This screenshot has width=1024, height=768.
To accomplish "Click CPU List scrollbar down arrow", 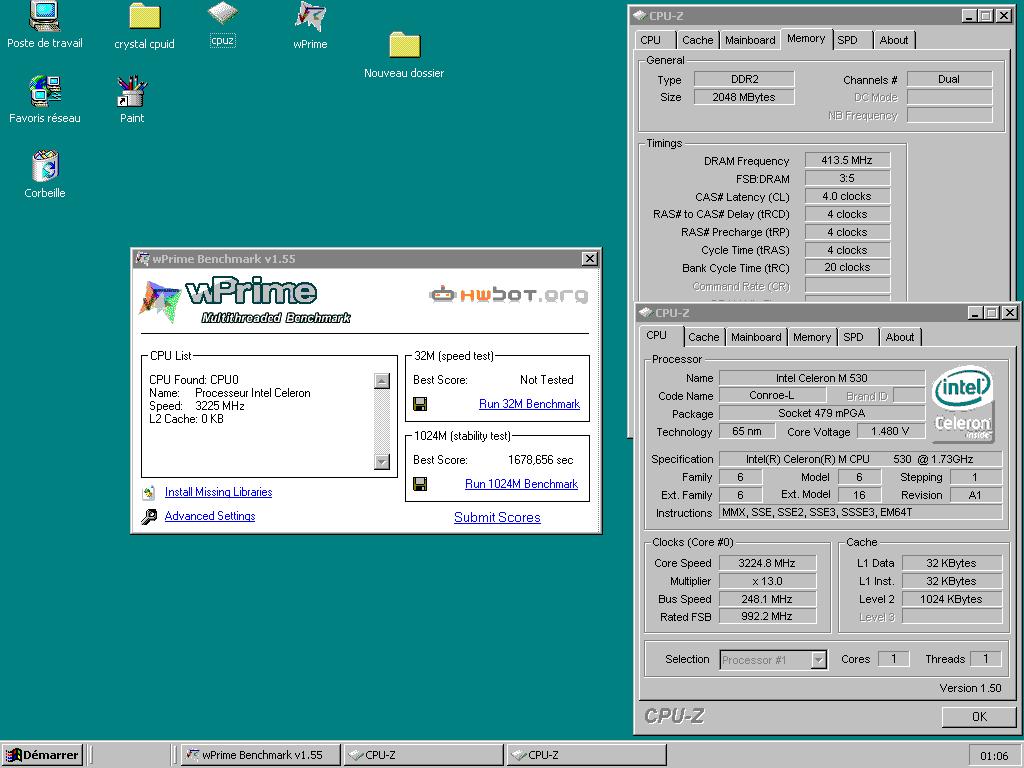I will point(382,462).
